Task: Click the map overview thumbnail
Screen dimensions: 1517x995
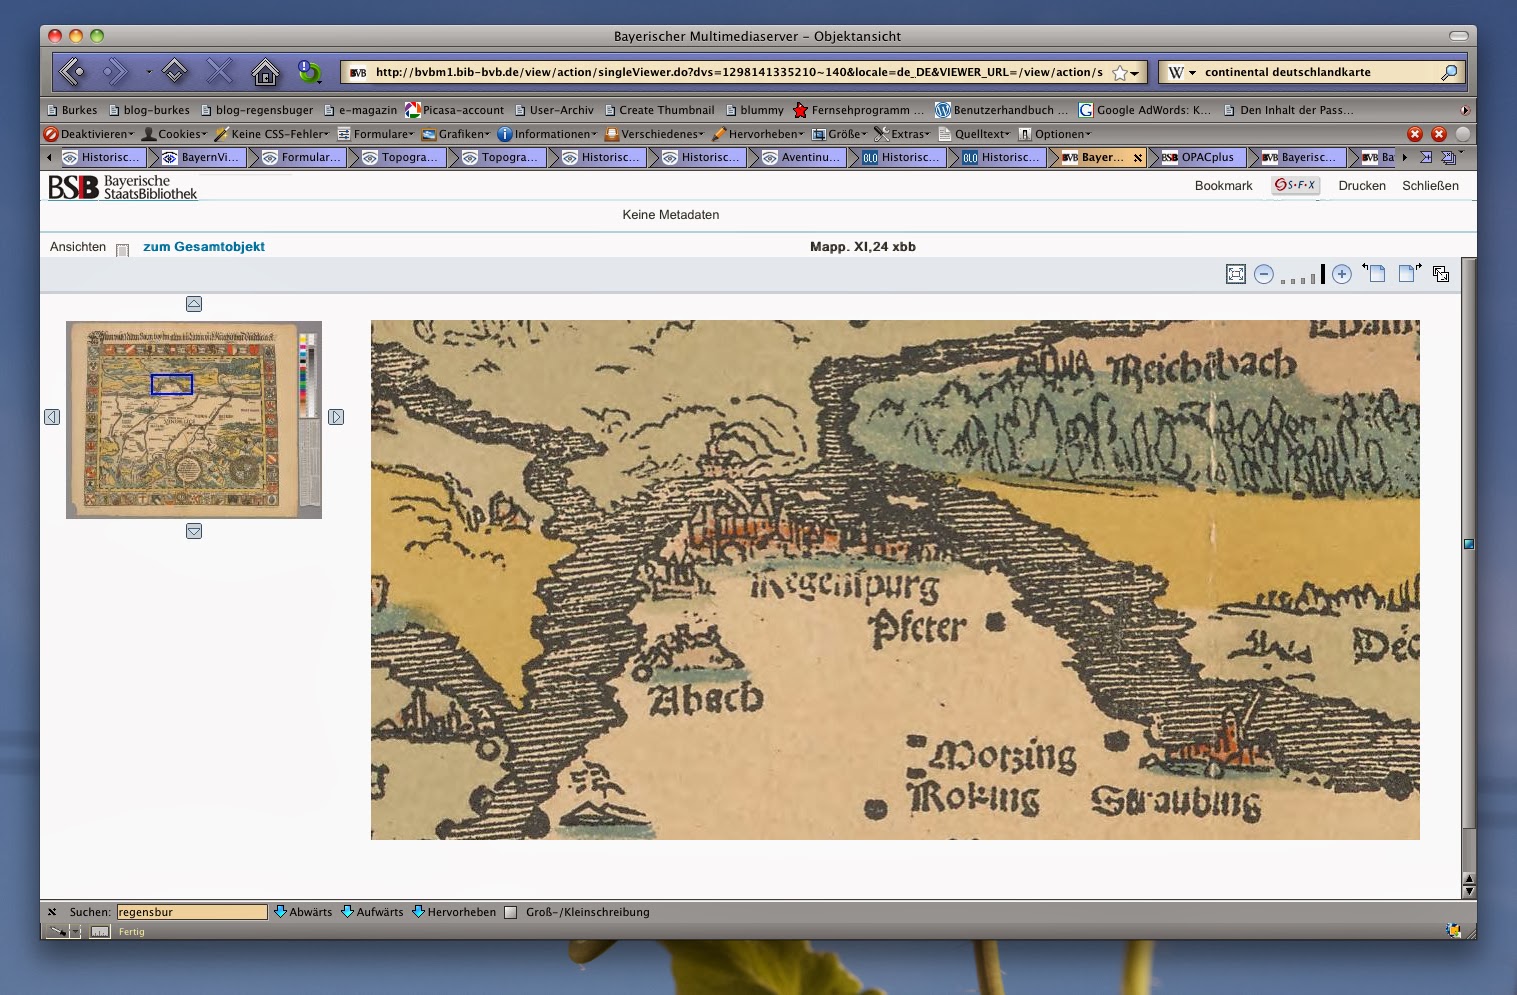Action: [x=194, y=420]
